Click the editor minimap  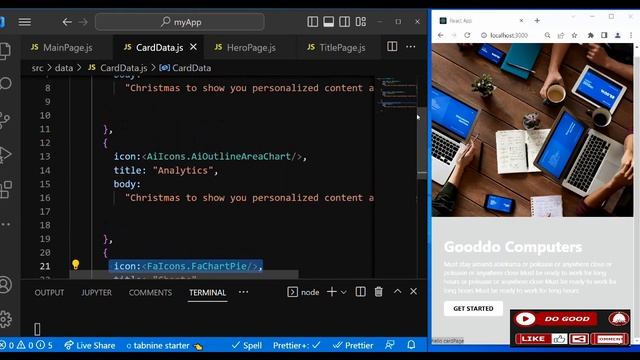396,94
